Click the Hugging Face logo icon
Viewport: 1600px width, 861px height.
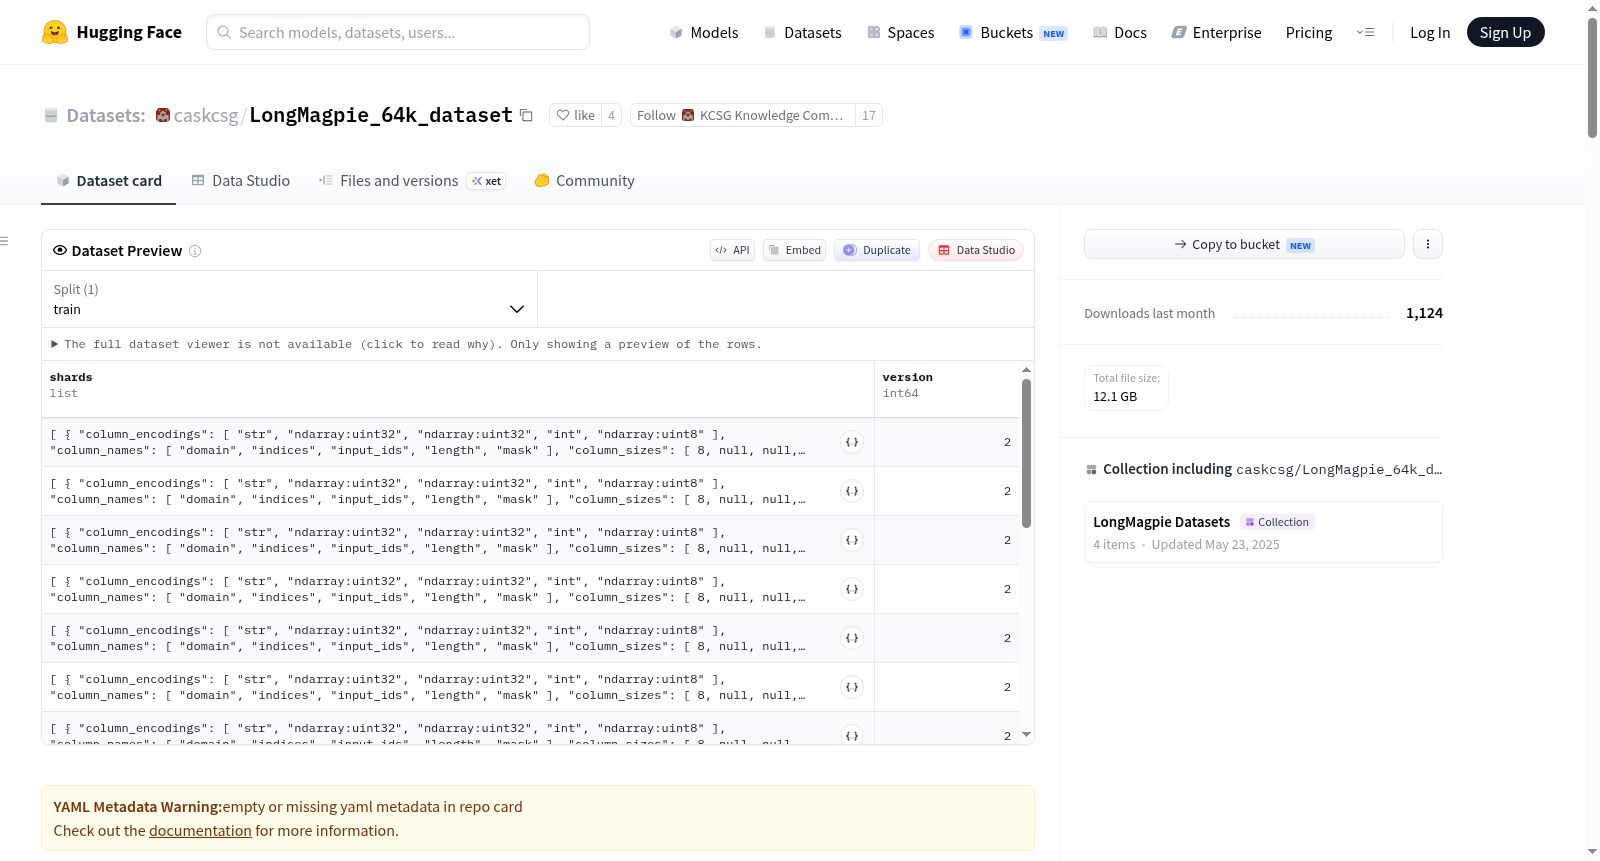click(55, 32)
